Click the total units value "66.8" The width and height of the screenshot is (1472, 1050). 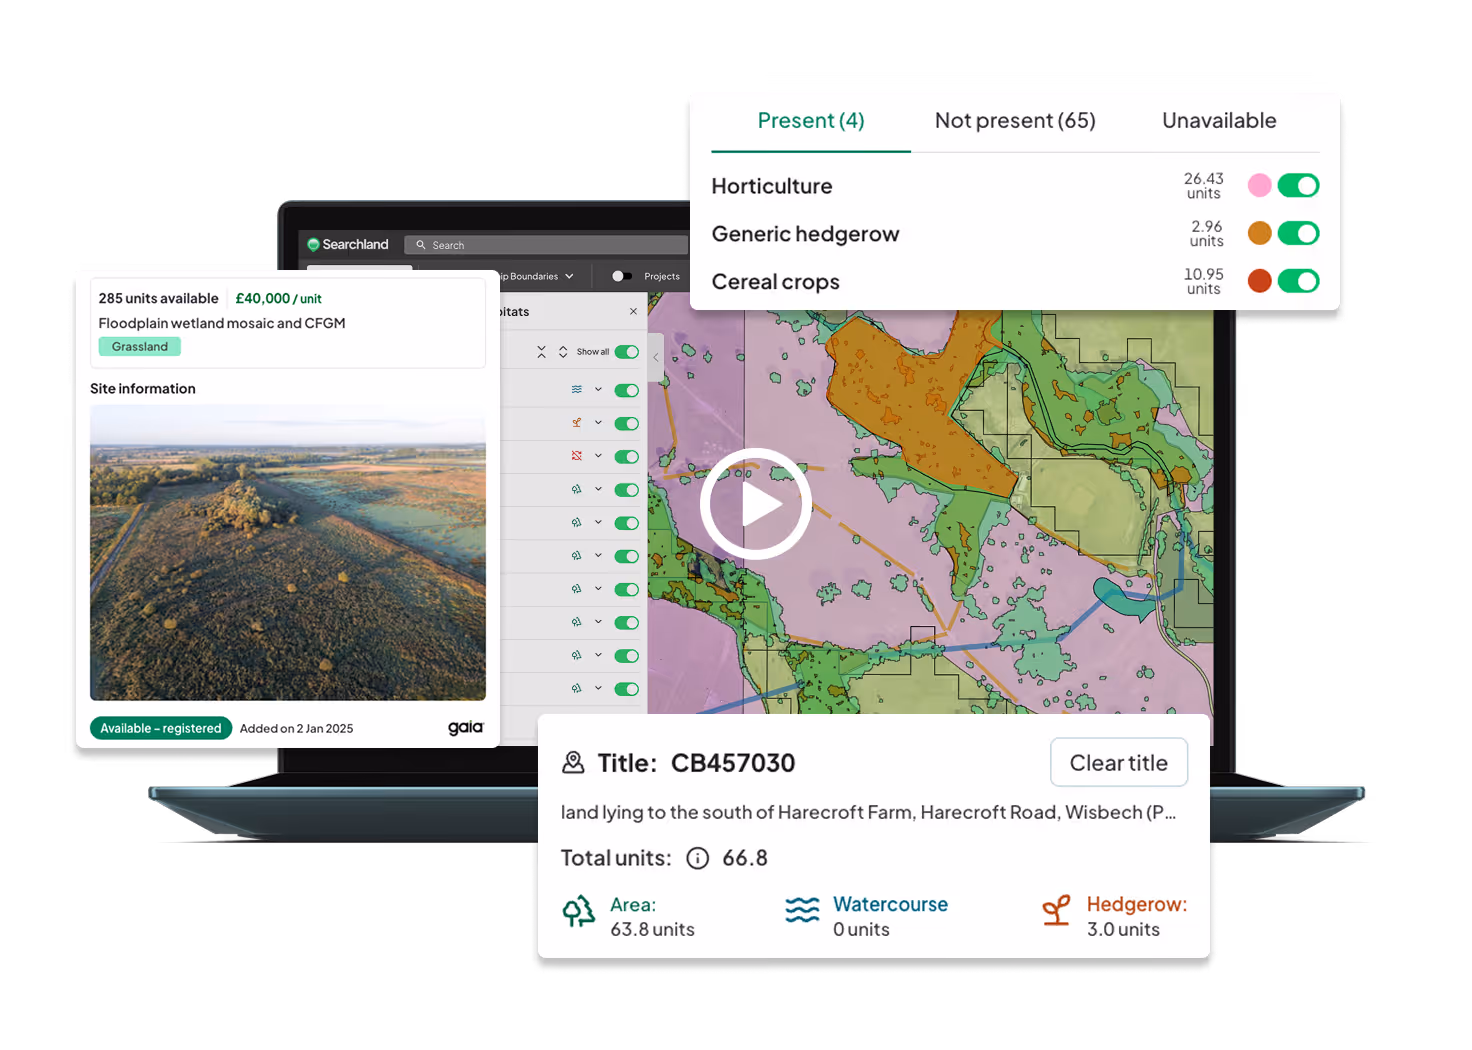(x=745, y=858)
